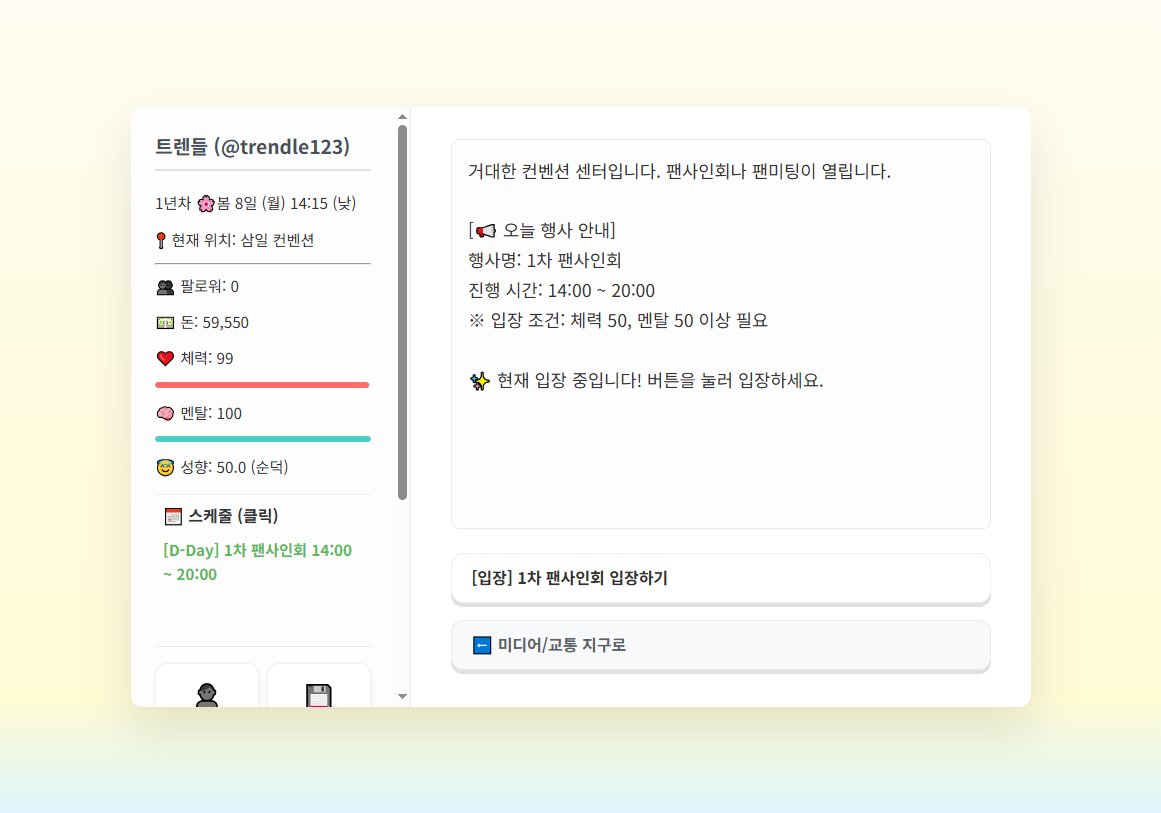1161x813 pixels.
Task: Click the calendar icon beside 스케줄
Action: [x=173, y=516]
